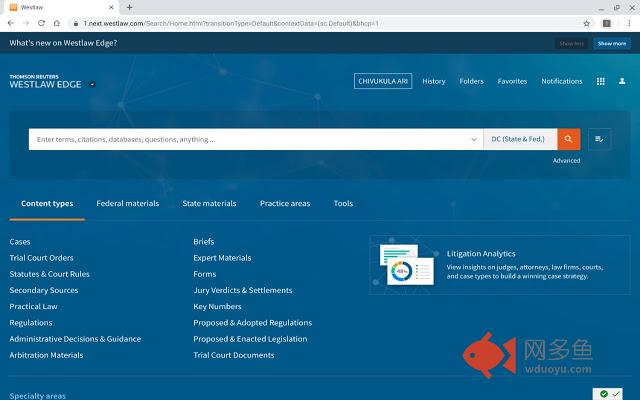Open Proposed & Enacted Legislation link
640x400 pixels.
coord(250,339)
